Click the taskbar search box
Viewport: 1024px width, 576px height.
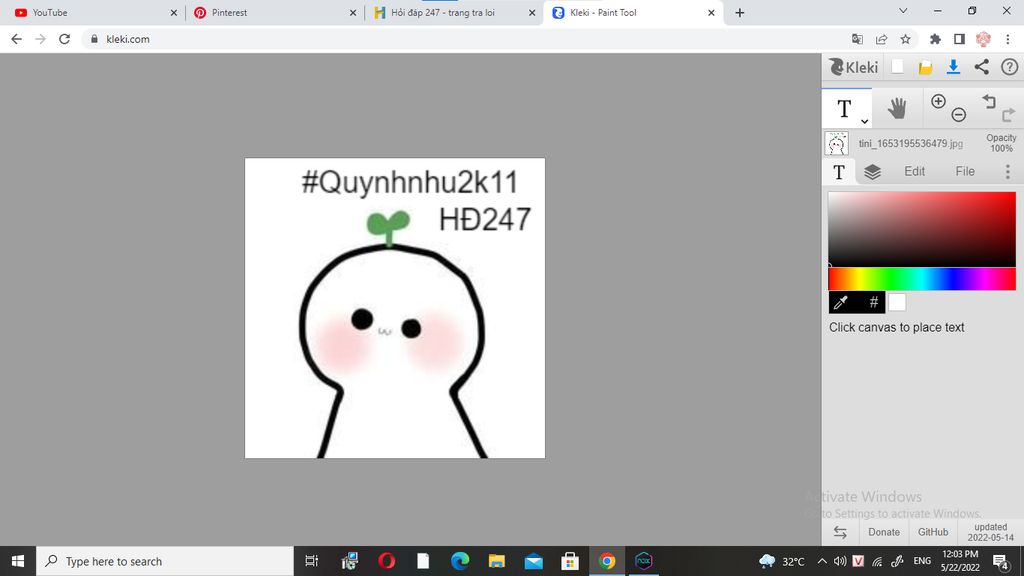(x=165, y=561)
